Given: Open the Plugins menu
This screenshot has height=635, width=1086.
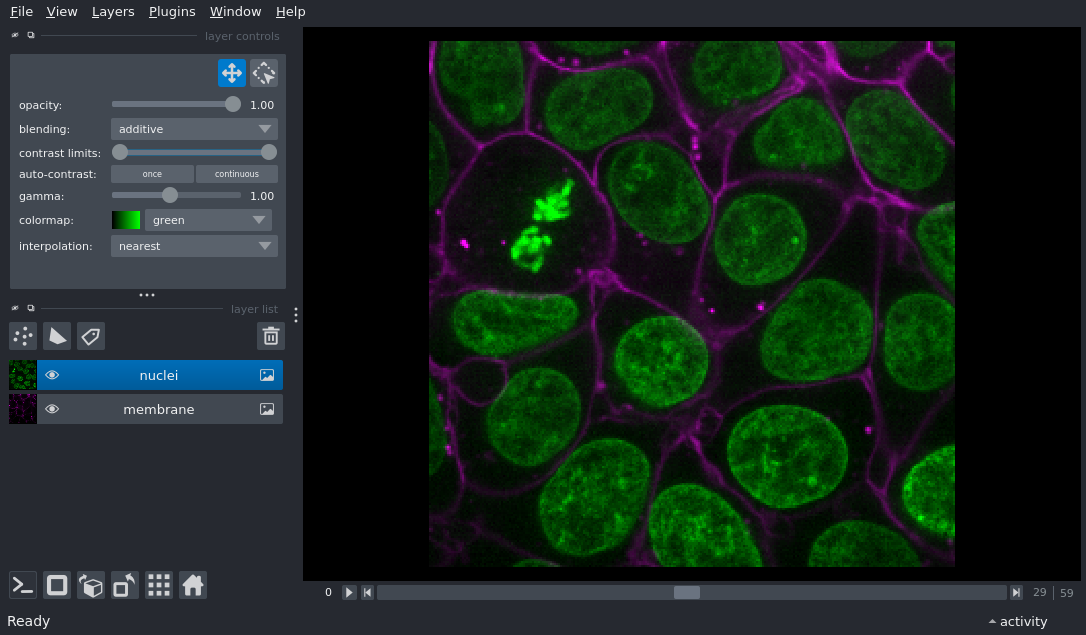Looking at the screenshot, I should click(171, 11).
